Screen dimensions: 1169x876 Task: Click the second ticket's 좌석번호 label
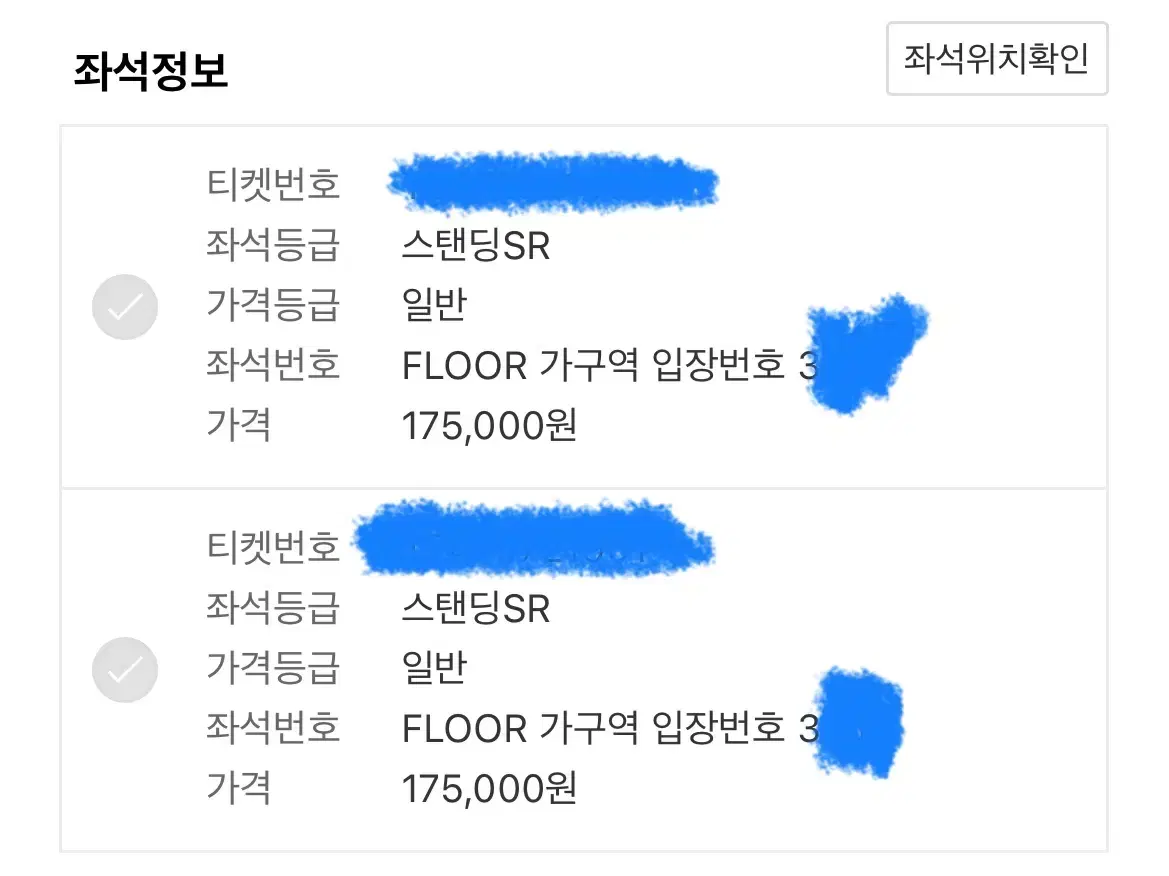(x=273, y=728)
